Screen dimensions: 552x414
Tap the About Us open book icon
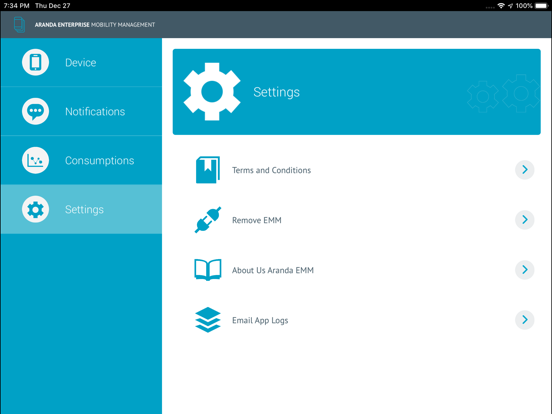tap(208, 270)
